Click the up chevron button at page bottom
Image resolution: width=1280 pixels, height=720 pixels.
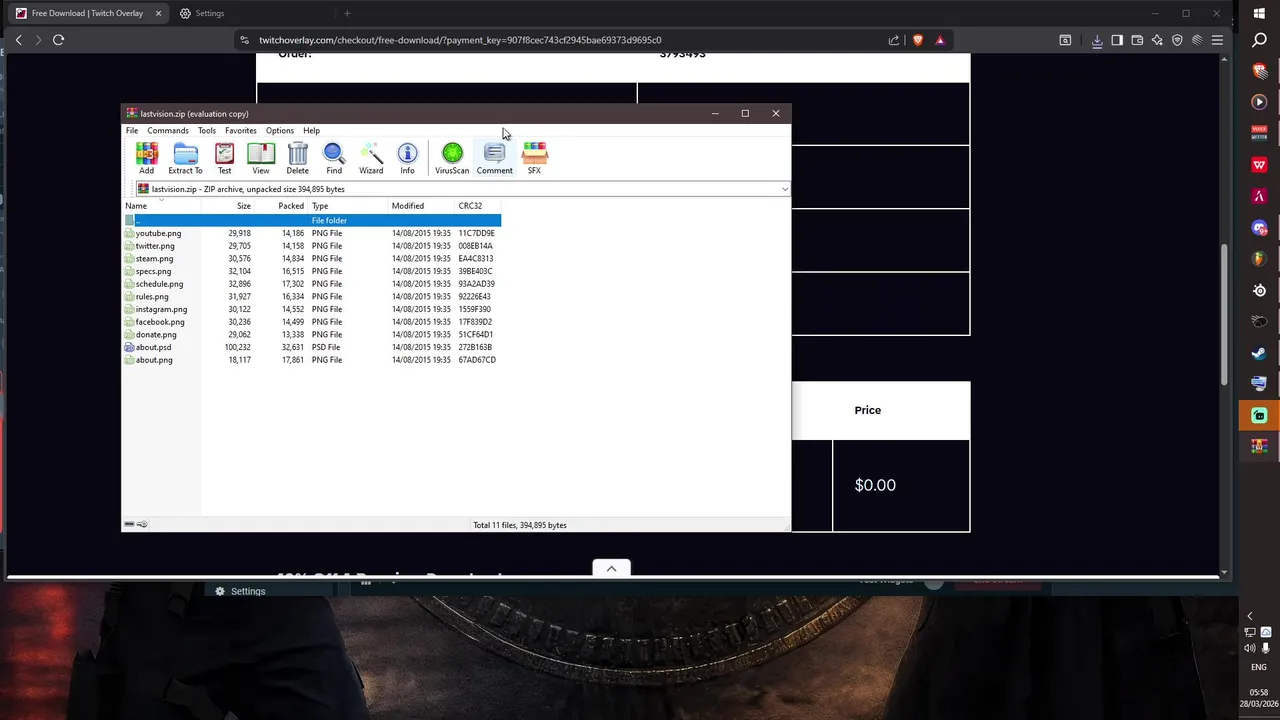click(611, 568)
